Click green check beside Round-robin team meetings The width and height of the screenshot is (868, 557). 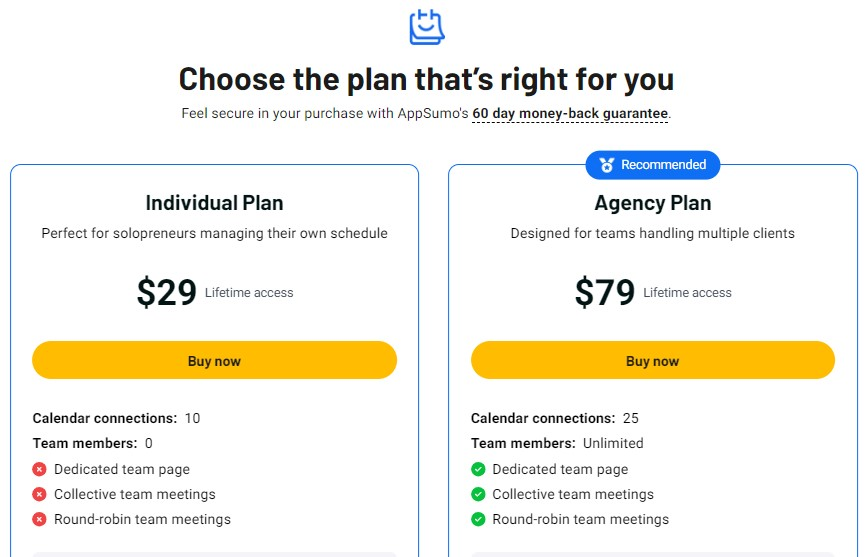tap(478, 519)
